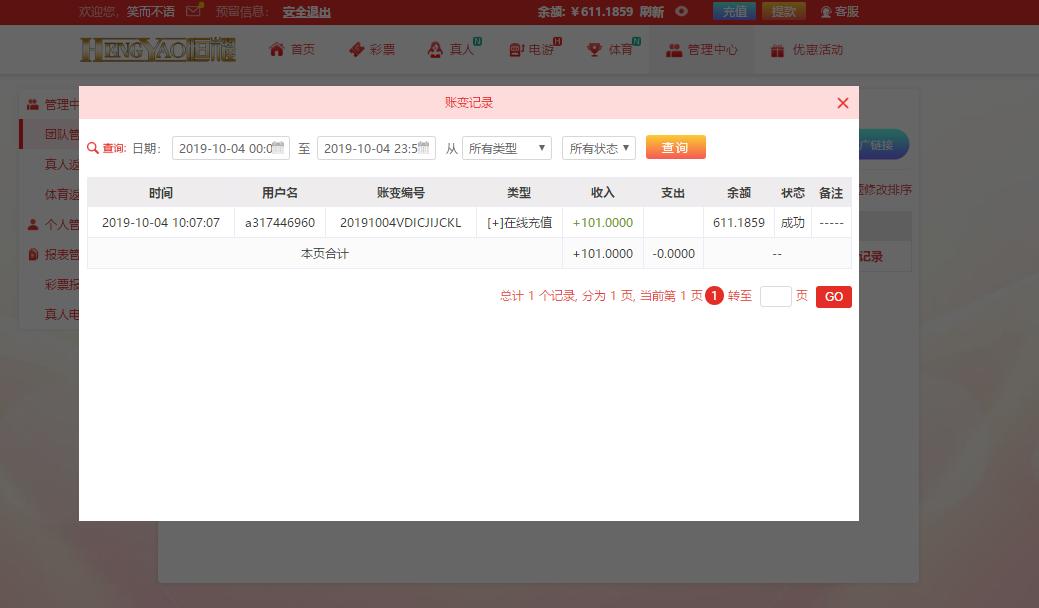This screenshot has height=608, width=1039.
Task: Click the start date input field
Action: pyautogui.click(x=231, y=148)
